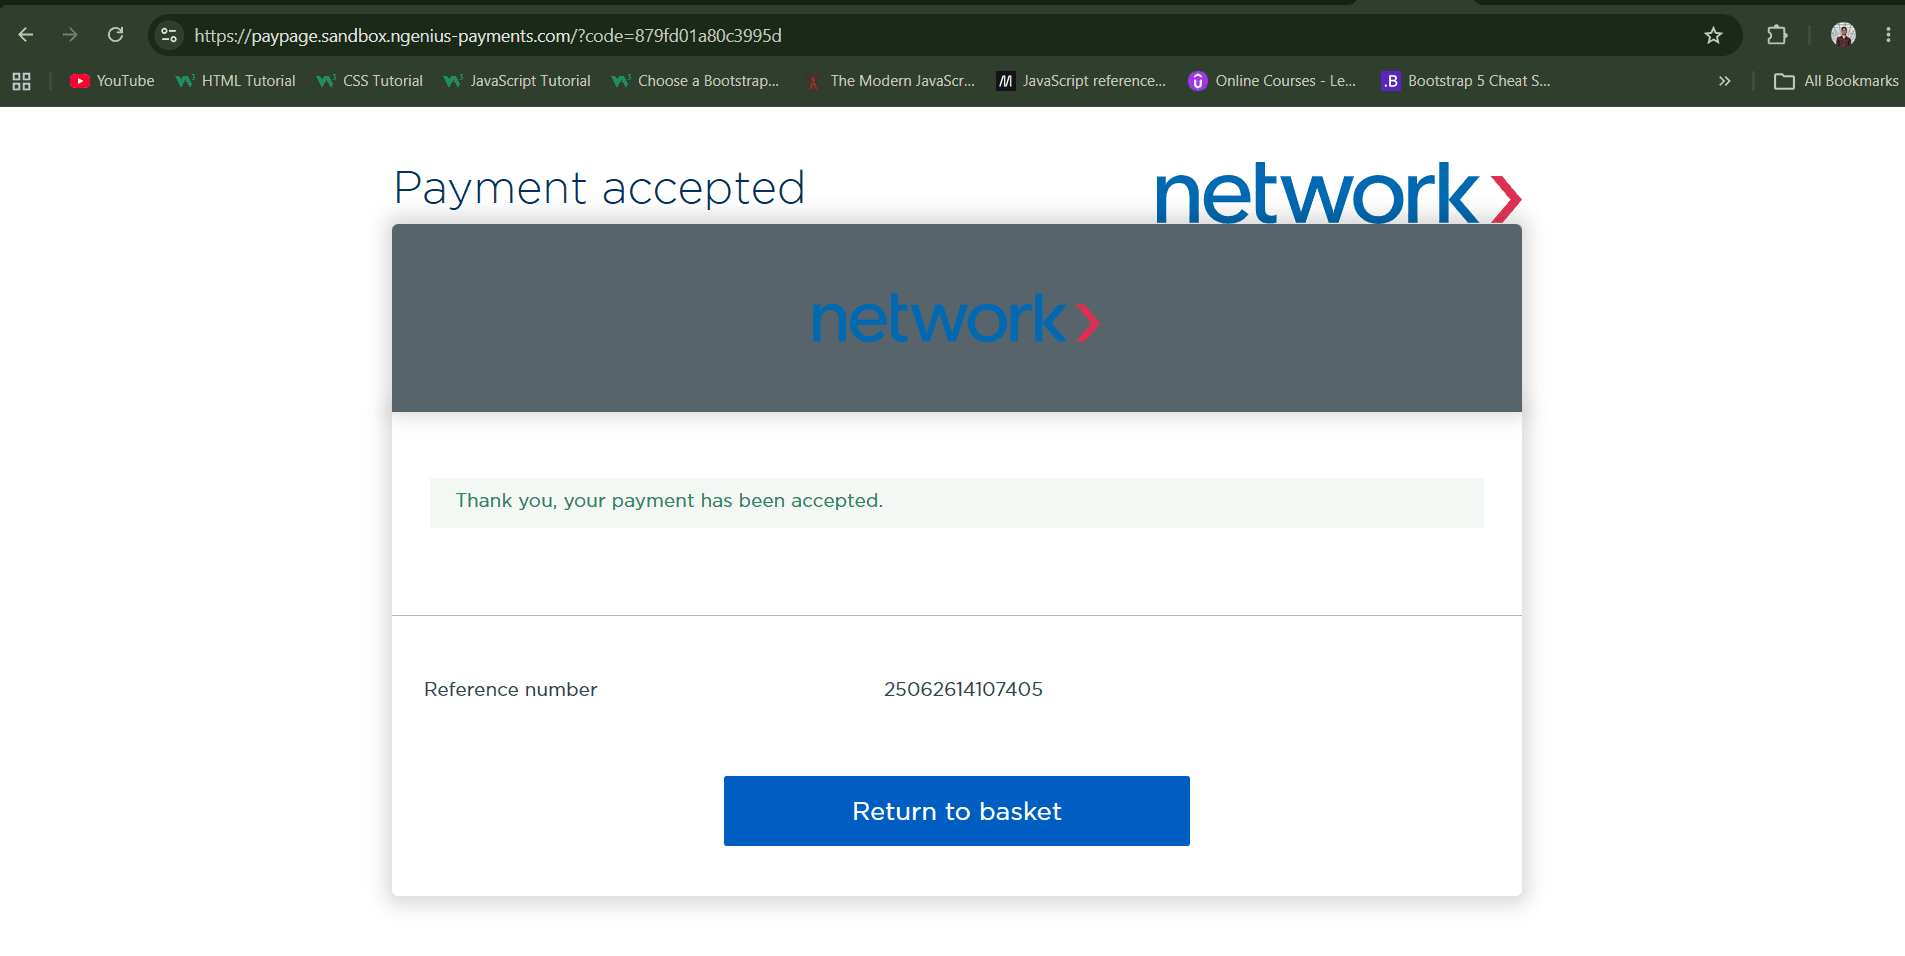Screen dimensions: 1905x956
Task: Click the reference number 25062614107405
Action: click(963, 689)
